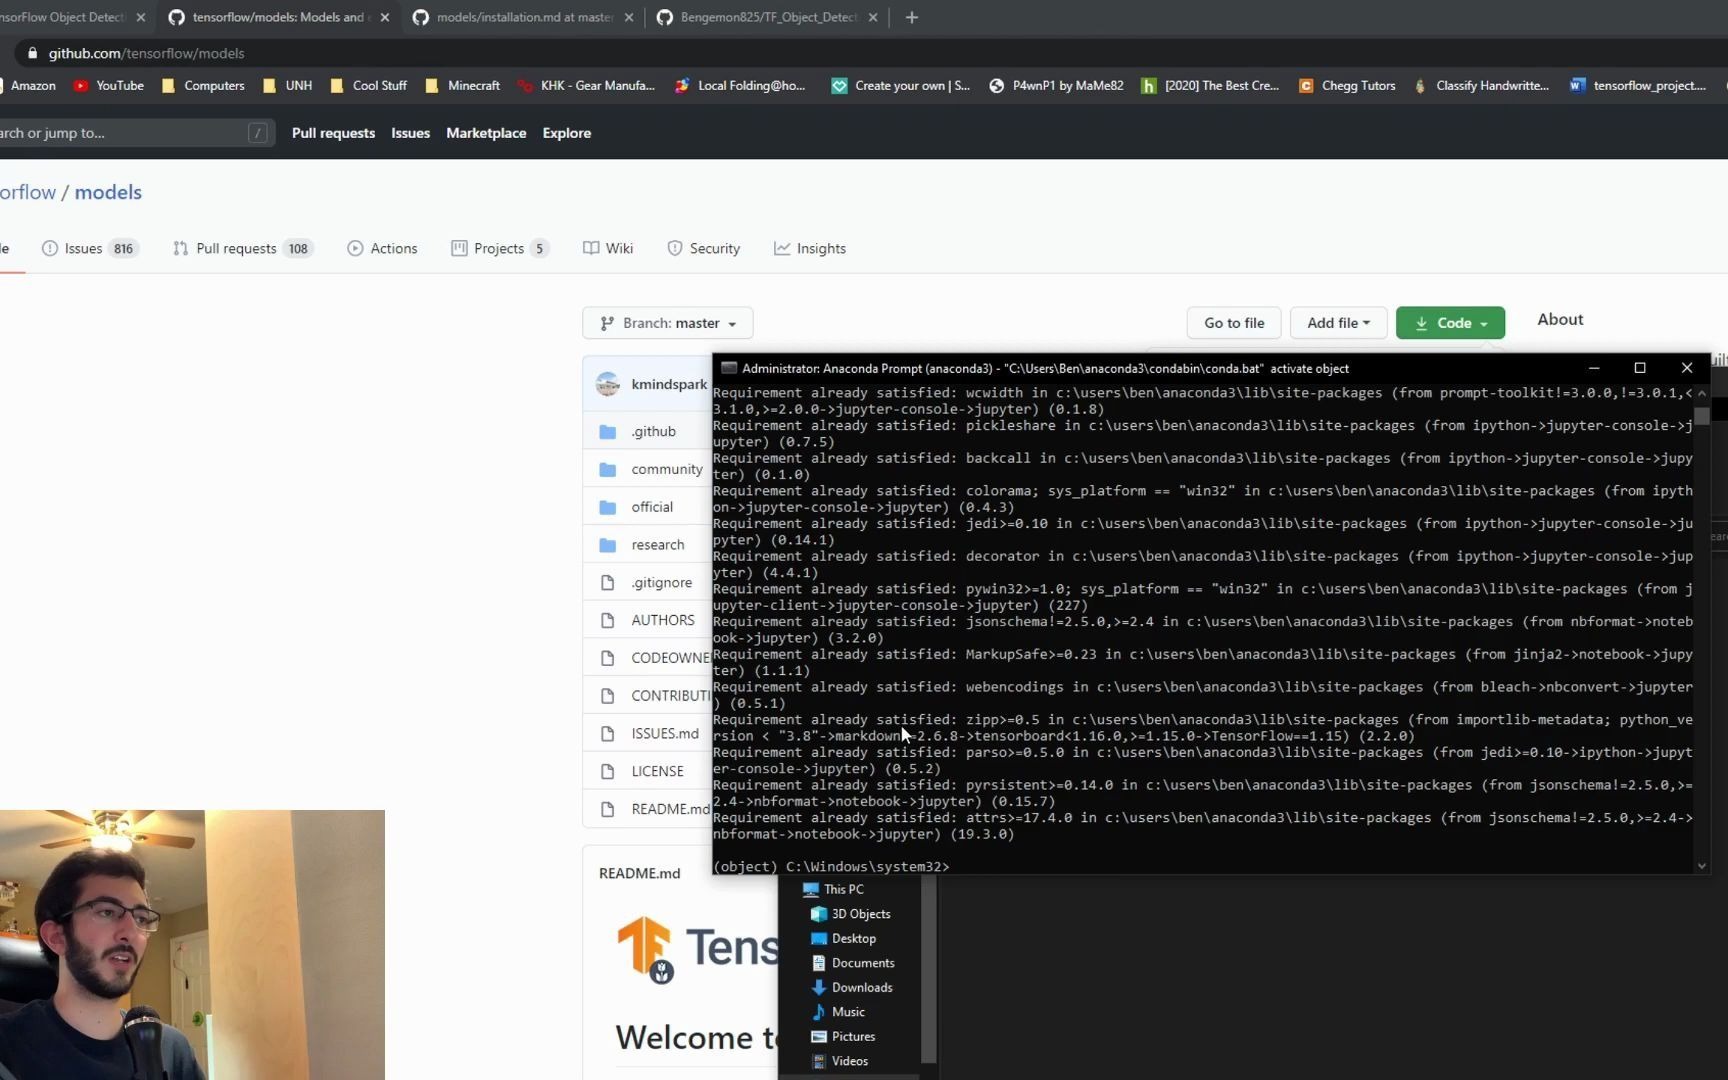
Task: Close the Bengemon825 TF_Object_Detection tab
Action: click(x=873, y=17)
